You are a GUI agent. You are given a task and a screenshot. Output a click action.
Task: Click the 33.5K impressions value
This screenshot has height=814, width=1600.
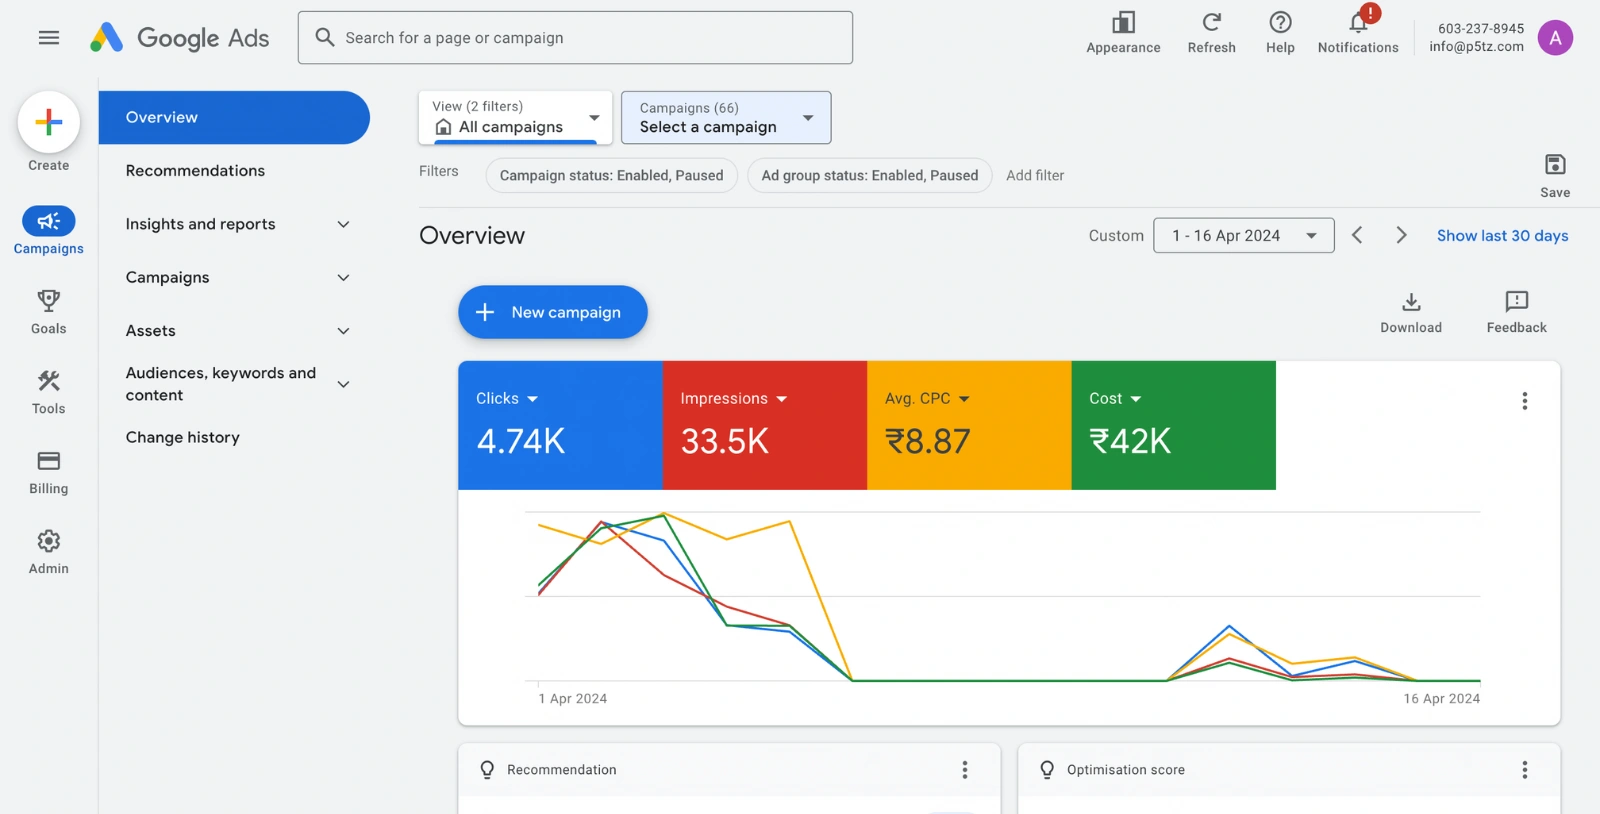point(725,441)
